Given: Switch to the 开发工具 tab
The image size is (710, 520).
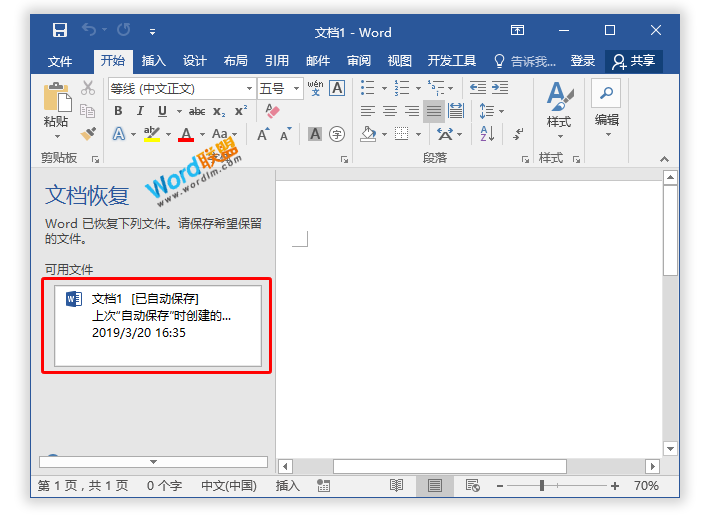Looking at the screenshot, I should tap(451, 61).
